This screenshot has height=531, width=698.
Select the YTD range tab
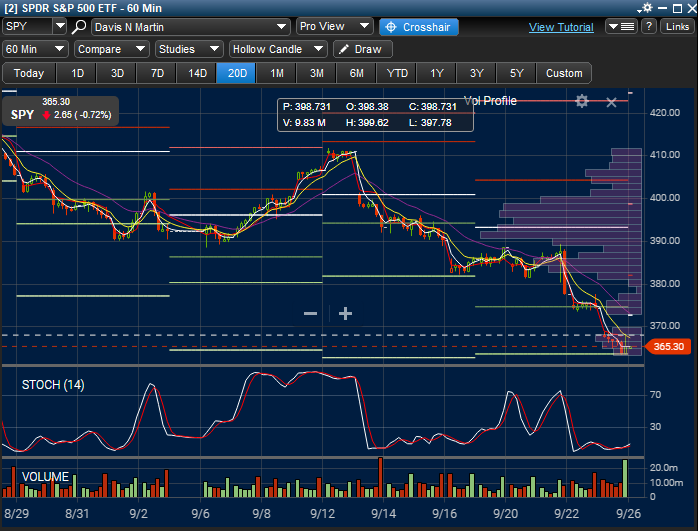397,73
